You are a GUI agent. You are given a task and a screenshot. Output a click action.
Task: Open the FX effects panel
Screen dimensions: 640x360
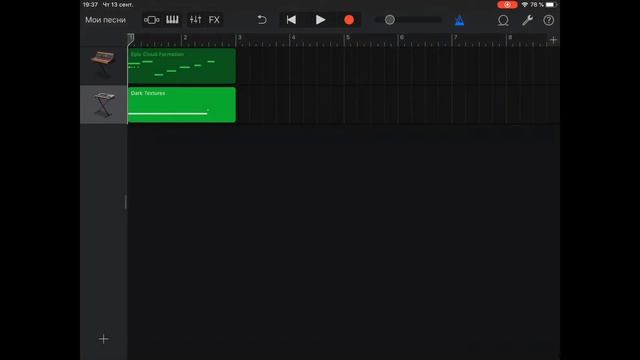pos(214,20)
